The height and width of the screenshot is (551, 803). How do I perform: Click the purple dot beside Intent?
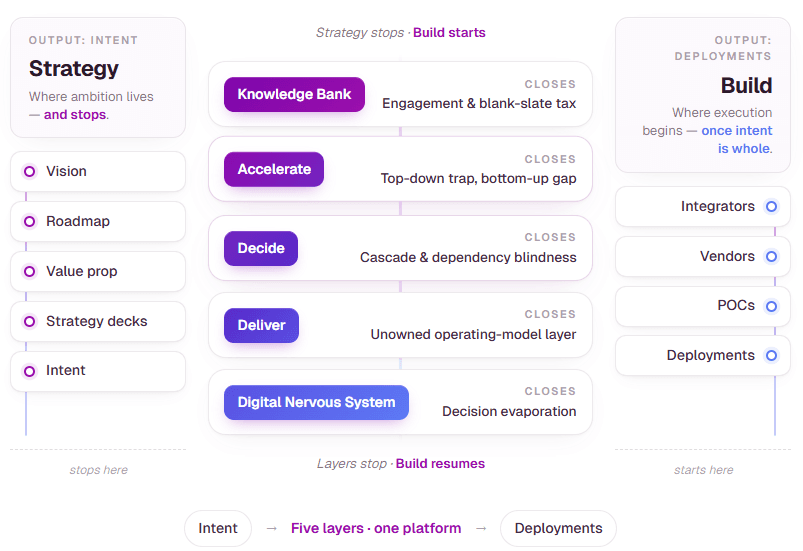(x=29, y=371)
